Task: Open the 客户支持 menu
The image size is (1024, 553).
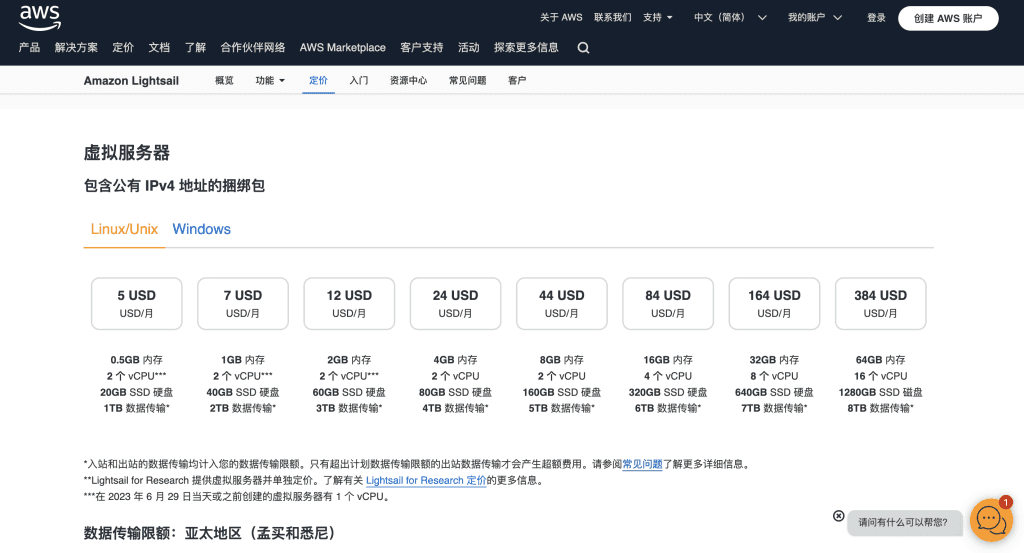Action: click(421, 48)
